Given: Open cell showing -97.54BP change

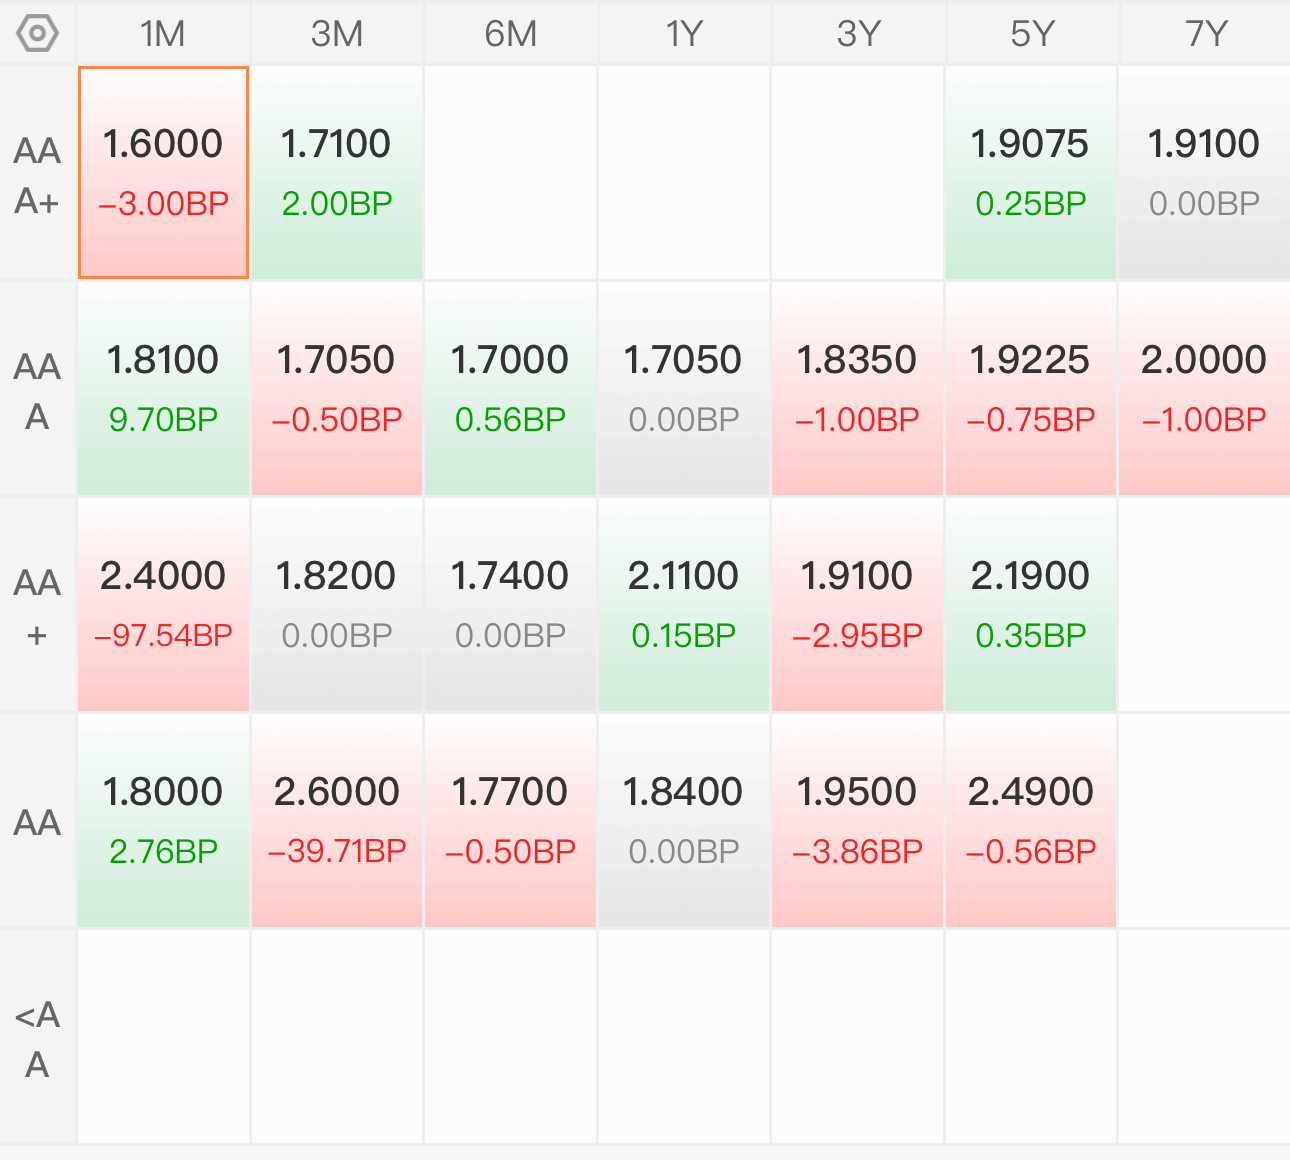Looking at the screenshot, I should (163, 605).
